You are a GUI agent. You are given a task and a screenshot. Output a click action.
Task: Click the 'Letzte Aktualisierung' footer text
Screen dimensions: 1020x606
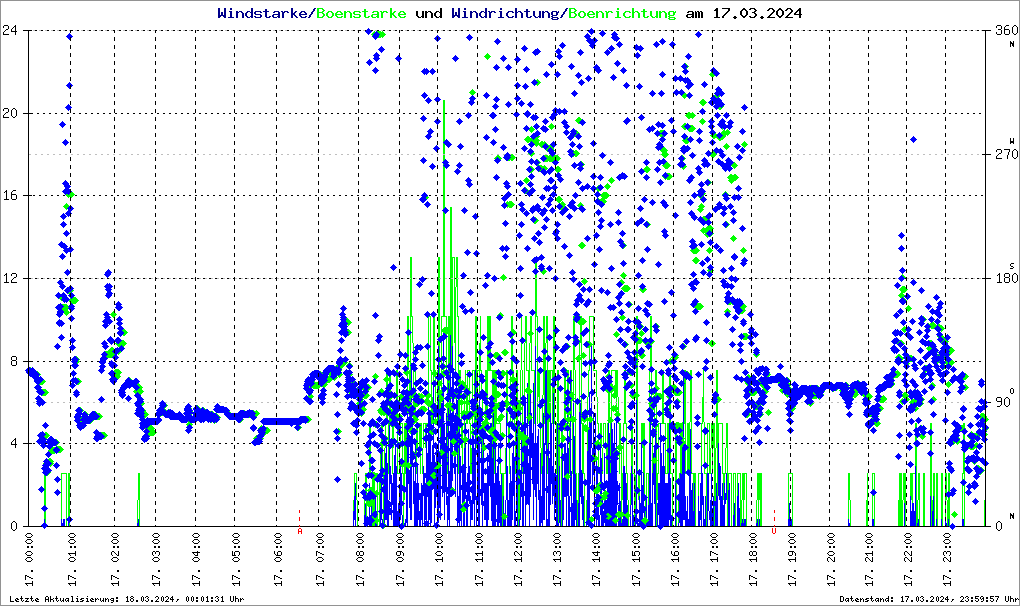pyautogui.click(x=127, y=599)
